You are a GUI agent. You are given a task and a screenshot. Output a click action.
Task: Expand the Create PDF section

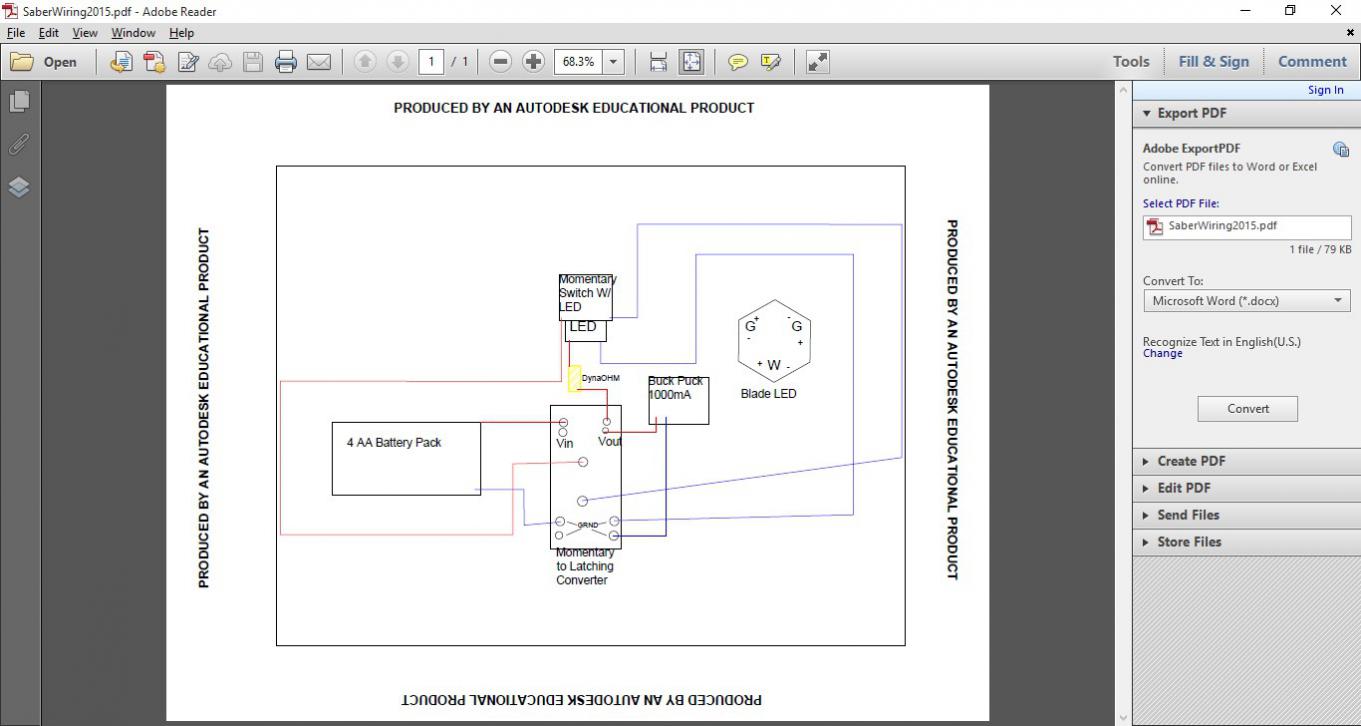pos(1190,461)
